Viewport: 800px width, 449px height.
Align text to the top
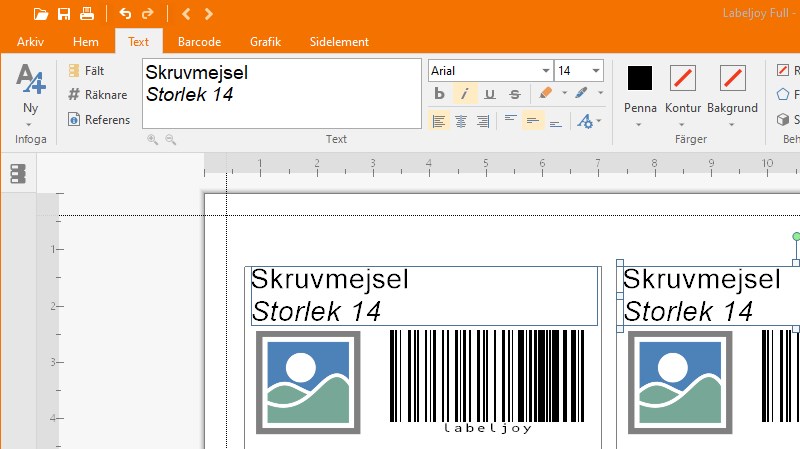[x=510, y=120]
